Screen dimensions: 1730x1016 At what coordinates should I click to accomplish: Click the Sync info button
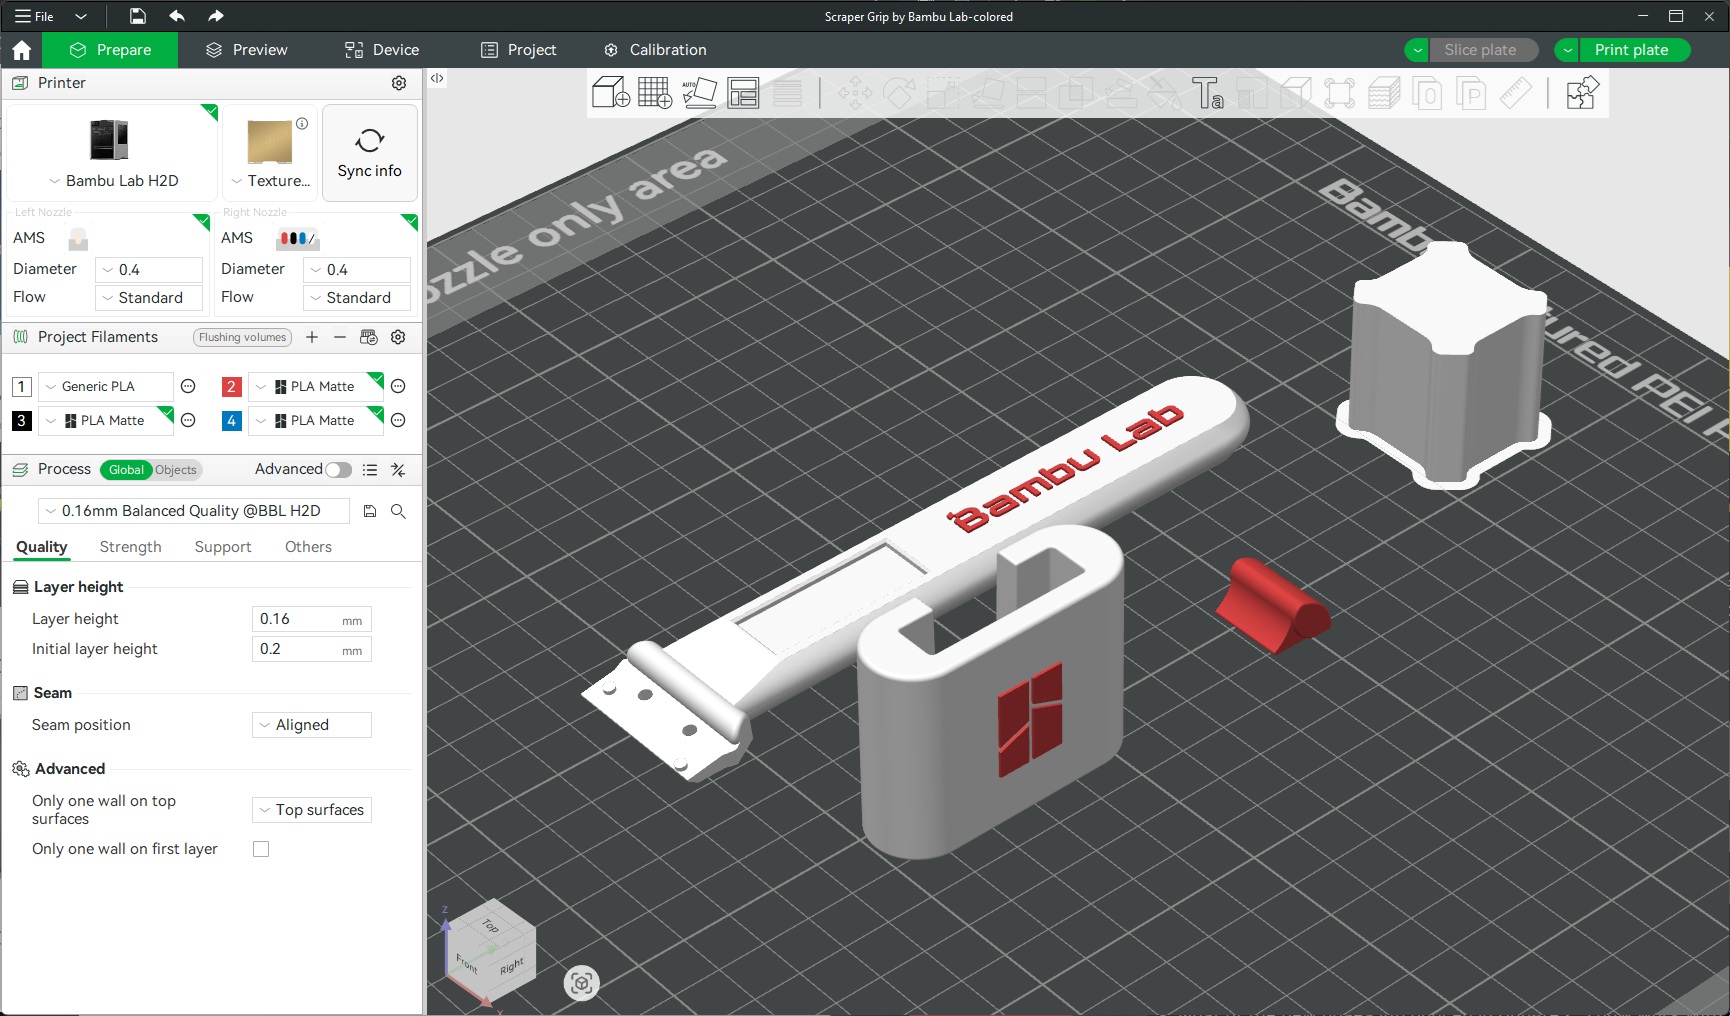click(369, 153)
